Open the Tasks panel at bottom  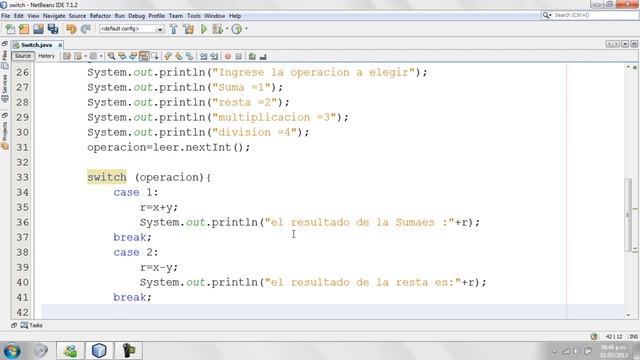coord(32,325)
